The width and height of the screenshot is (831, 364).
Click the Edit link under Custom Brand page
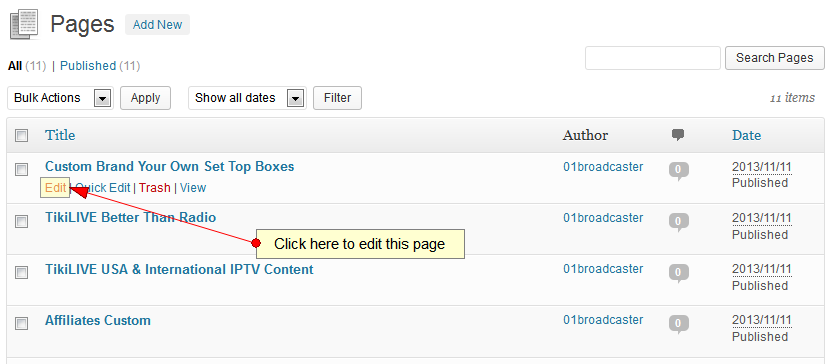pyautogui.click(x=55, y=188)
